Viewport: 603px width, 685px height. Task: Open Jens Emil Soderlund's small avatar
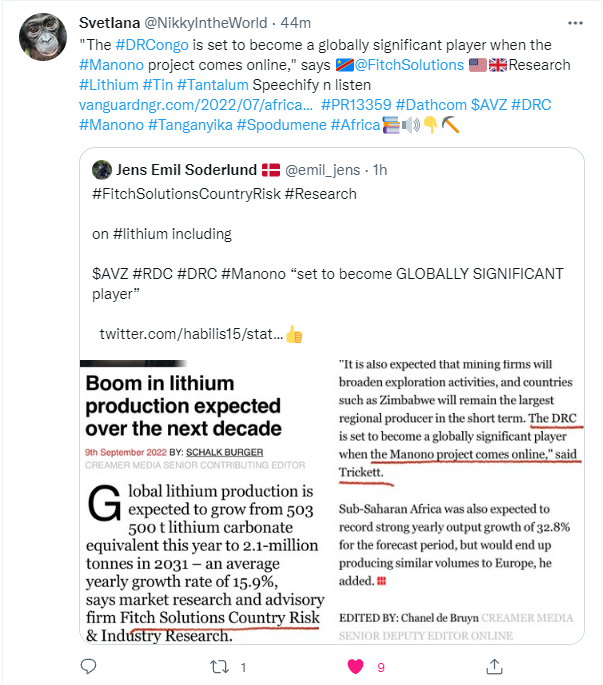point(102,170)
